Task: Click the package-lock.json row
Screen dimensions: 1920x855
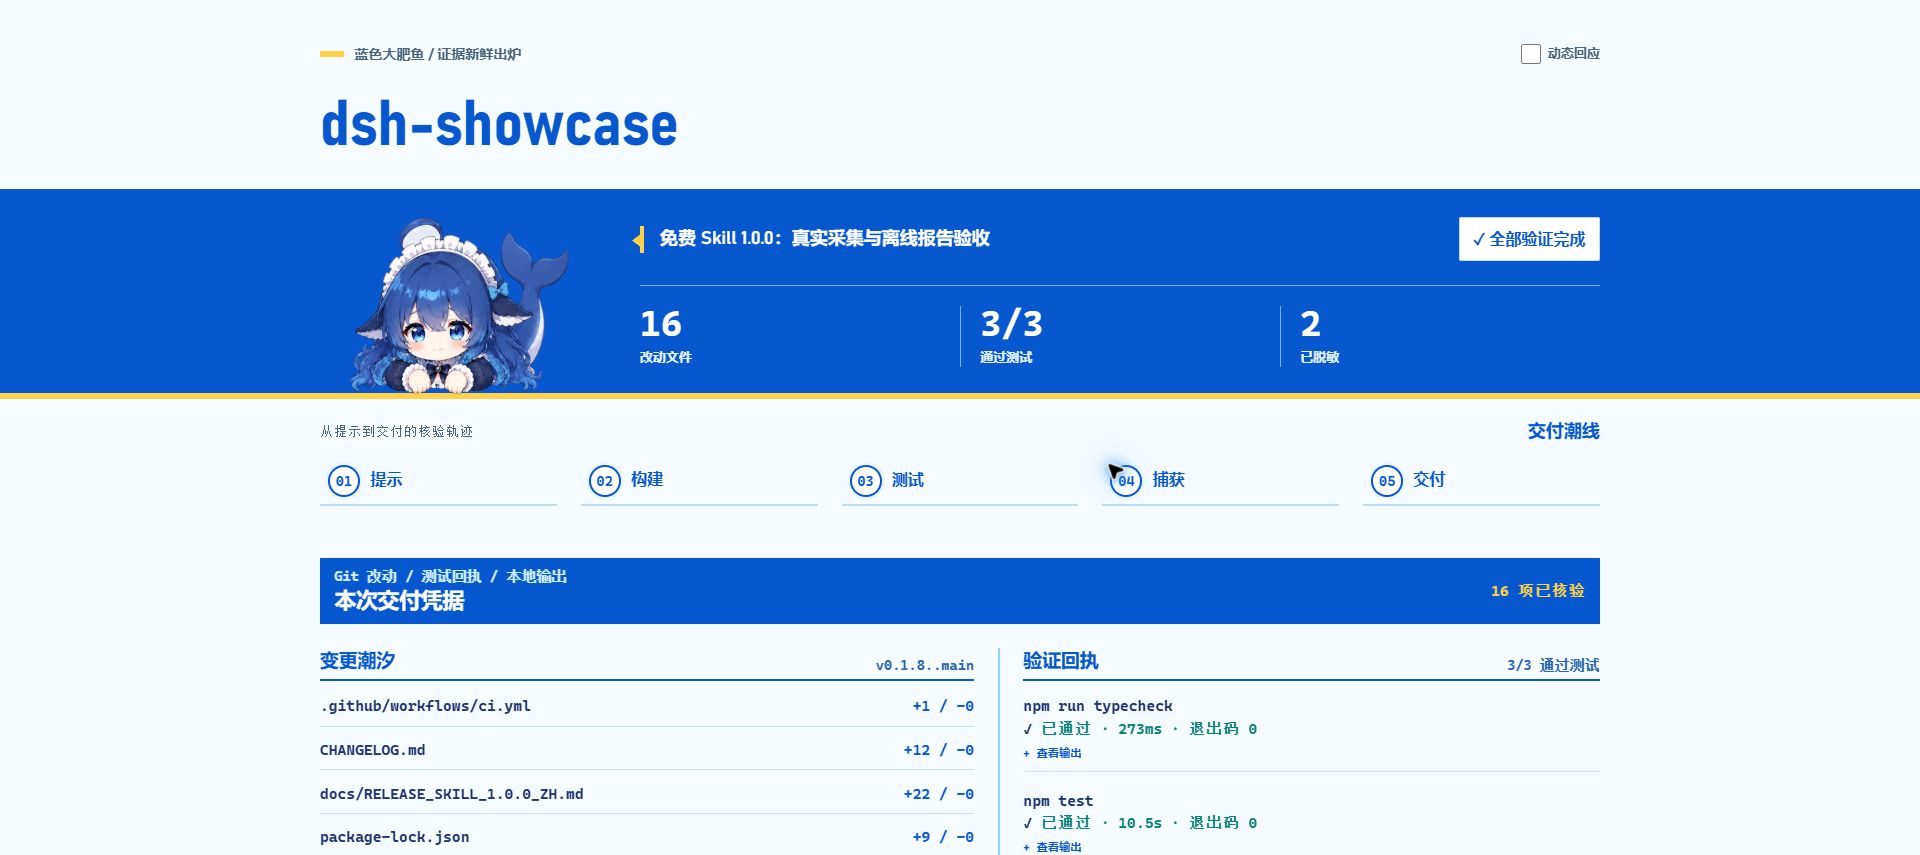Action: [647, 837]
